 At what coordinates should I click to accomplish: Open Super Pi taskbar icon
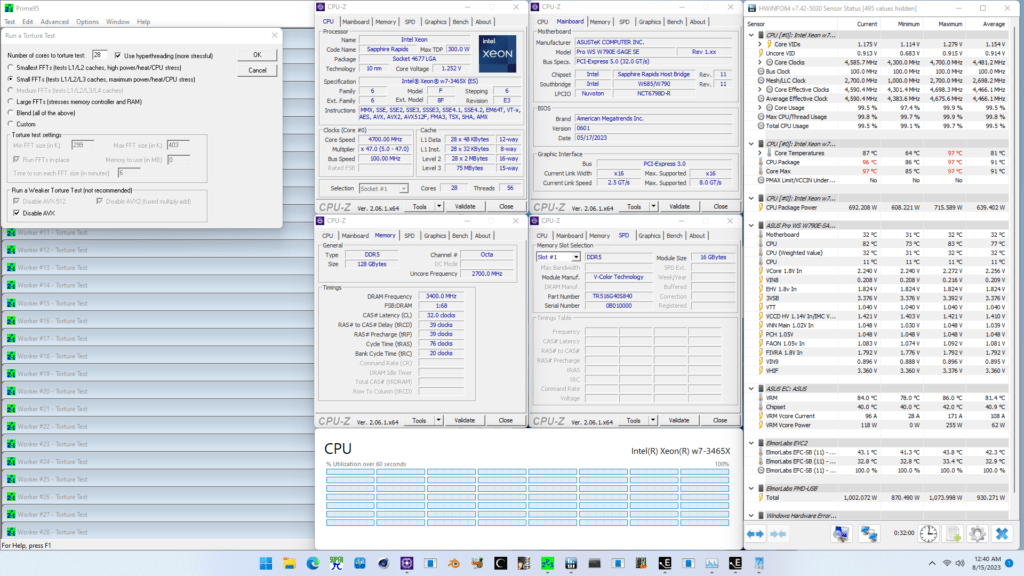[x=336, y=564]
